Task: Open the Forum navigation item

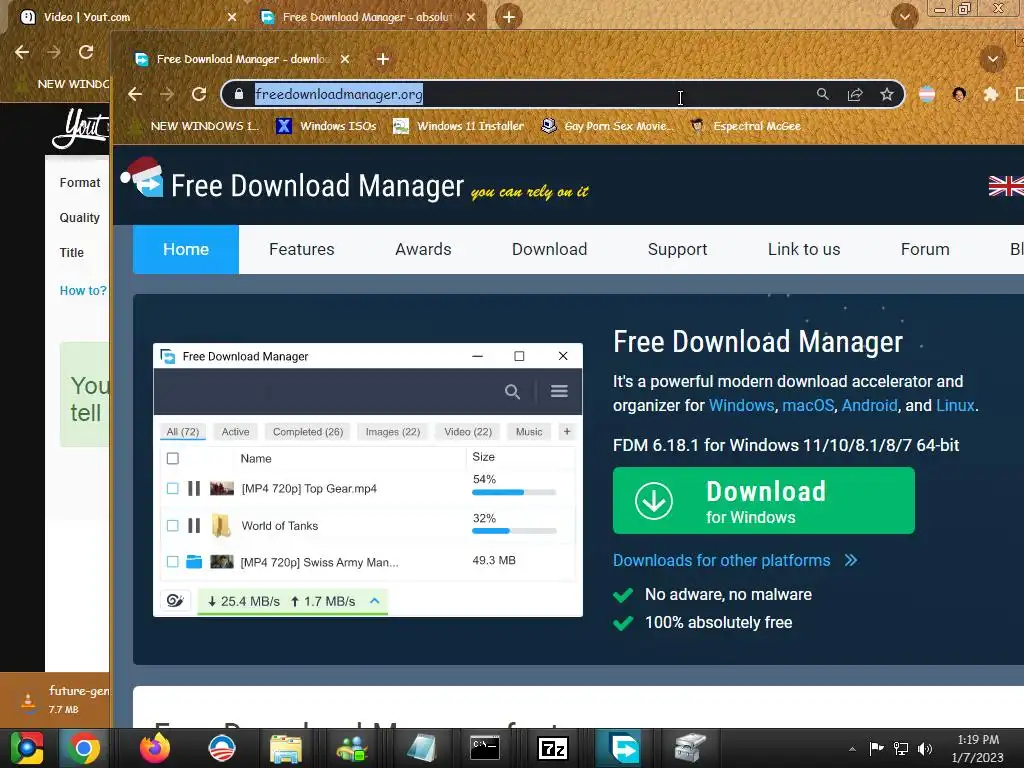Action: 925,249
